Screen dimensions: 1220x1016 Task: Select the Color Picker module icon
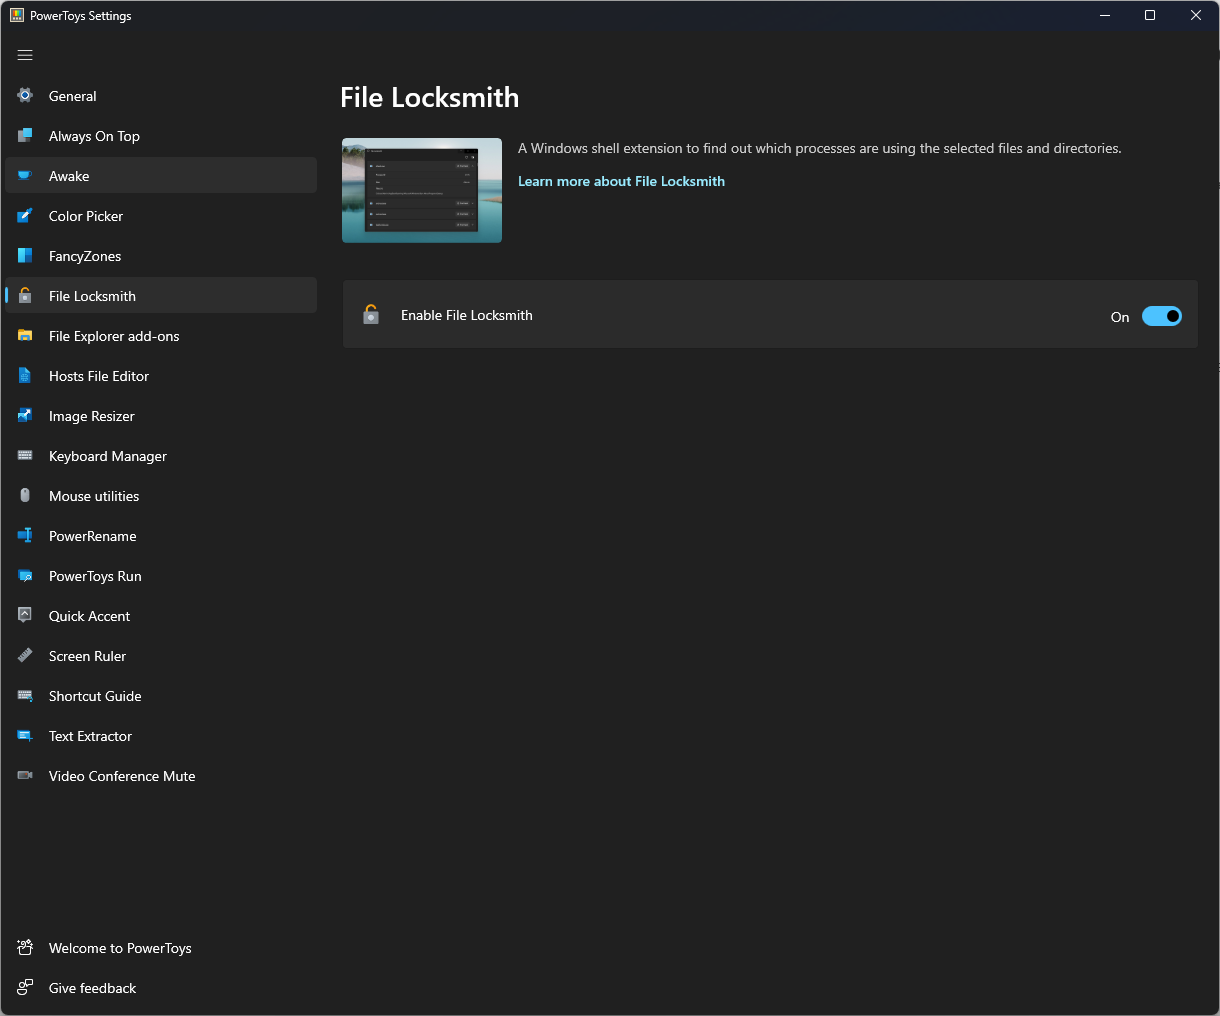pos(24,215)
